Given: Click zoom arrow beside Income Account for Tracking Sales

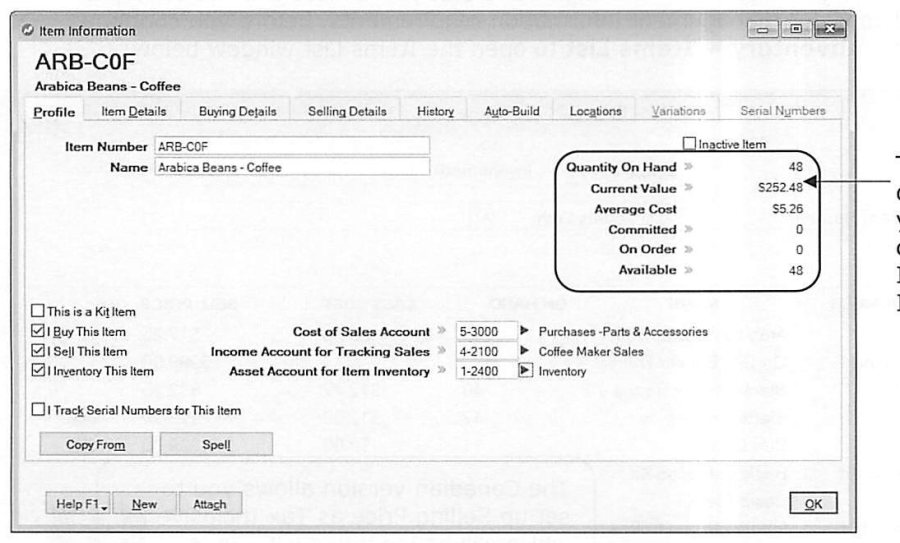Looking at the screenshot, I should point(441,351).
